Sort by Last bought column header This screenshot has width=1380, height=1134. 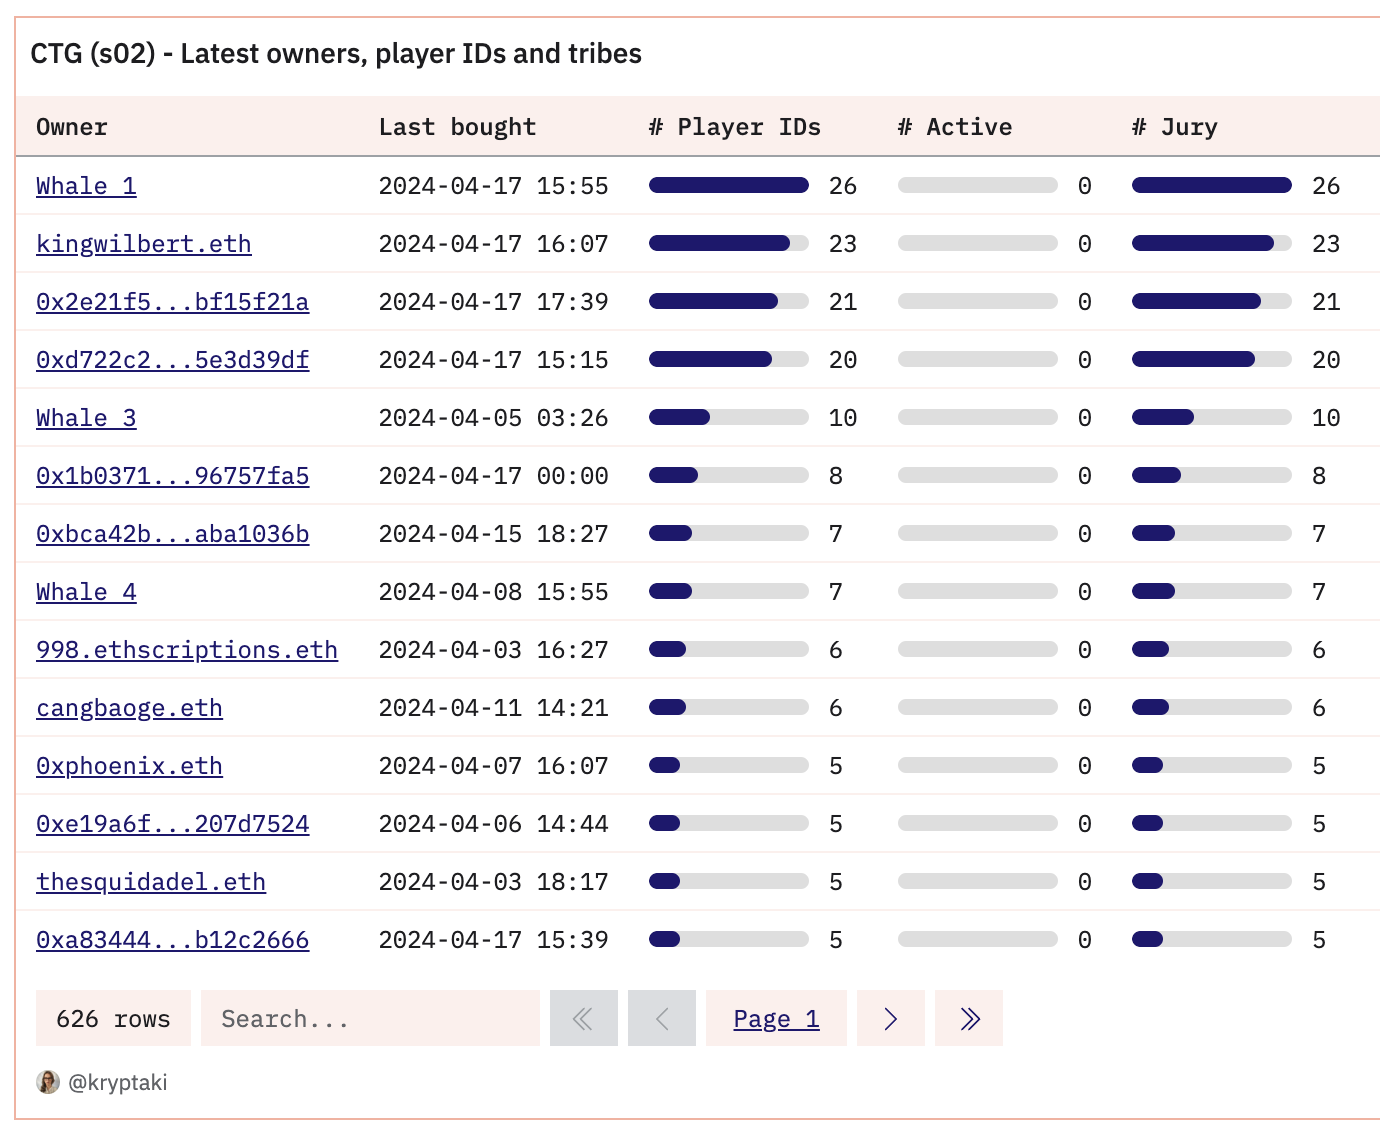[x=457, y=127]
